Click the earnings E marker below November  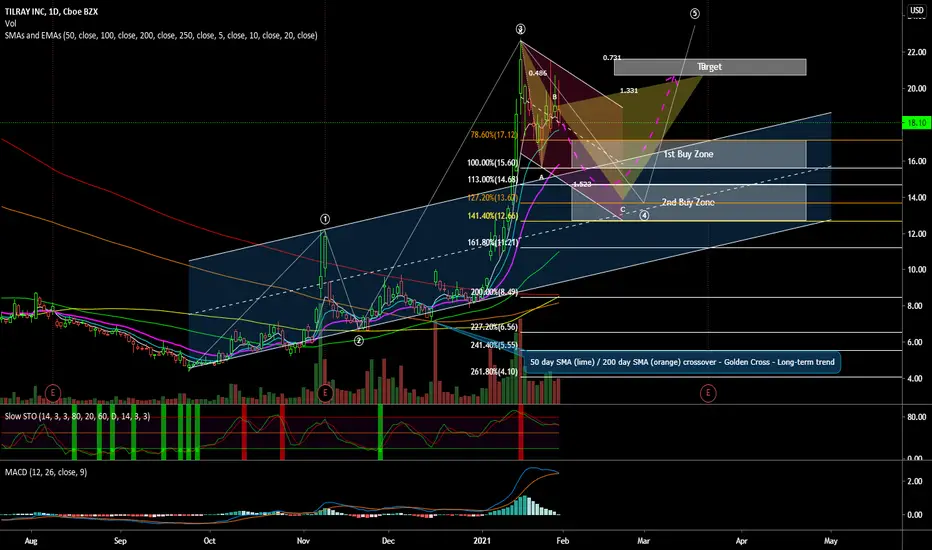pos(325,392)
